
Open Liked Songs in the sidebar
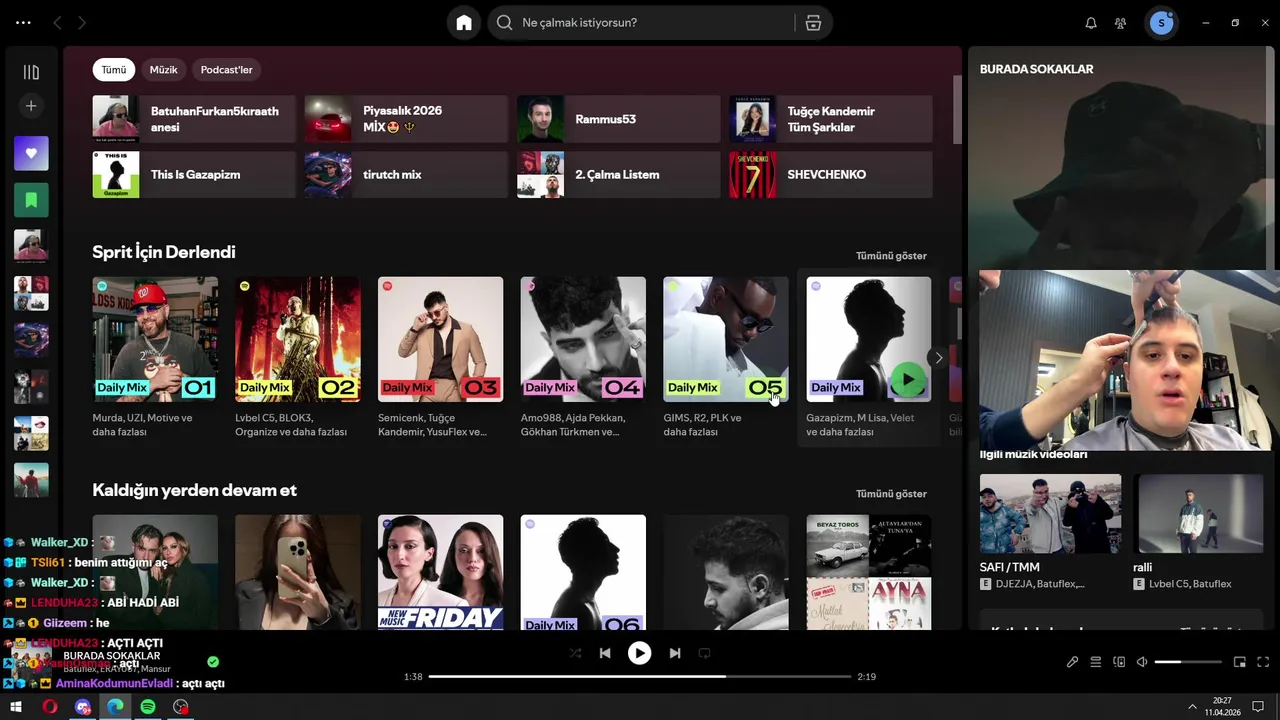(x=31, y=153)
